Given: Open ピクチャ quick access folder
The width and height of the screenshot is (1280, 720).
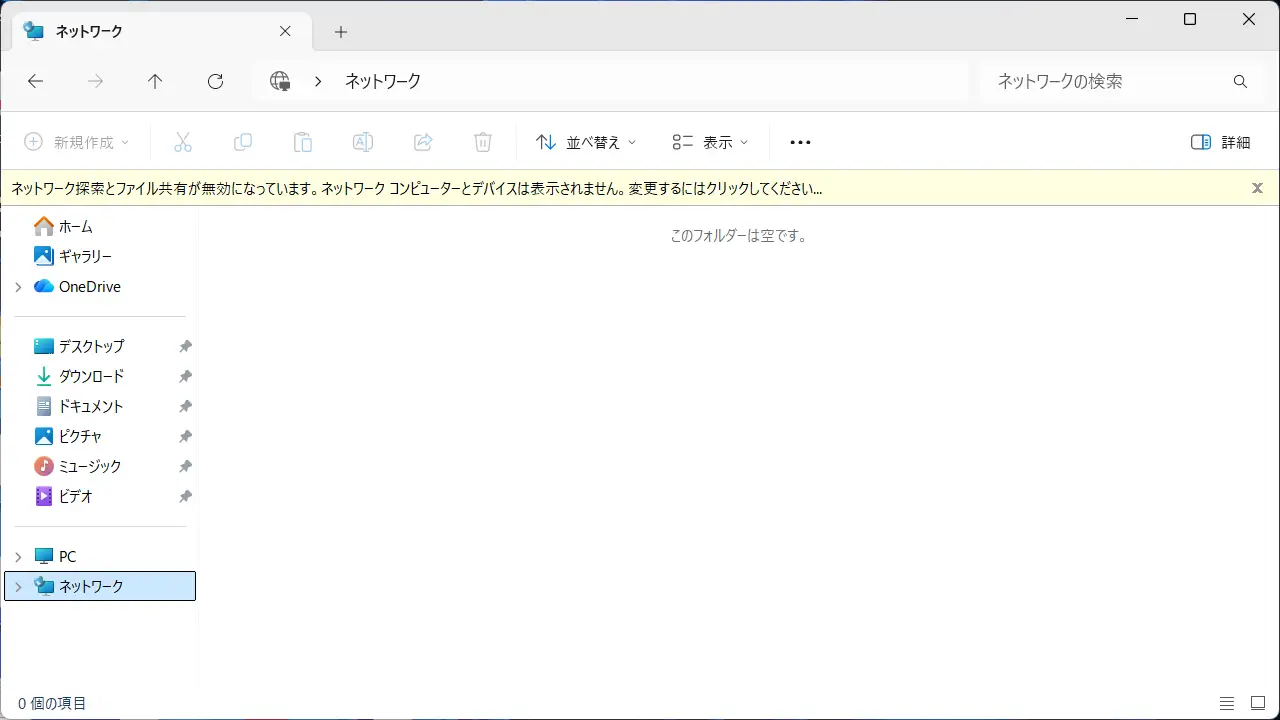Looking at the screenshot, I should pyautogui.click(x=68, y=436).
